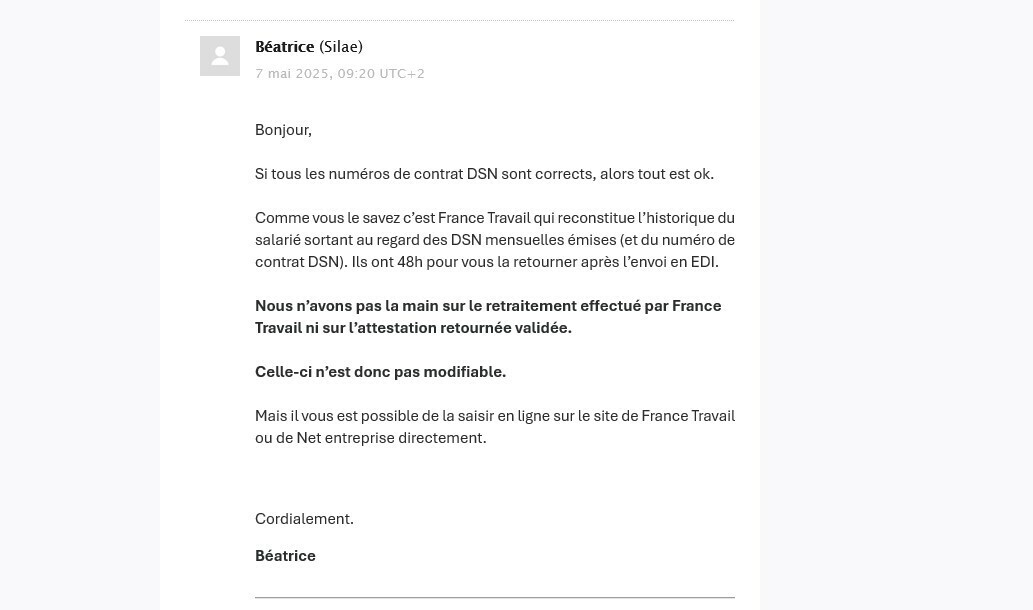Click the dotted divider above the comment
1033x610 pixels.
(x=459, y=20)
